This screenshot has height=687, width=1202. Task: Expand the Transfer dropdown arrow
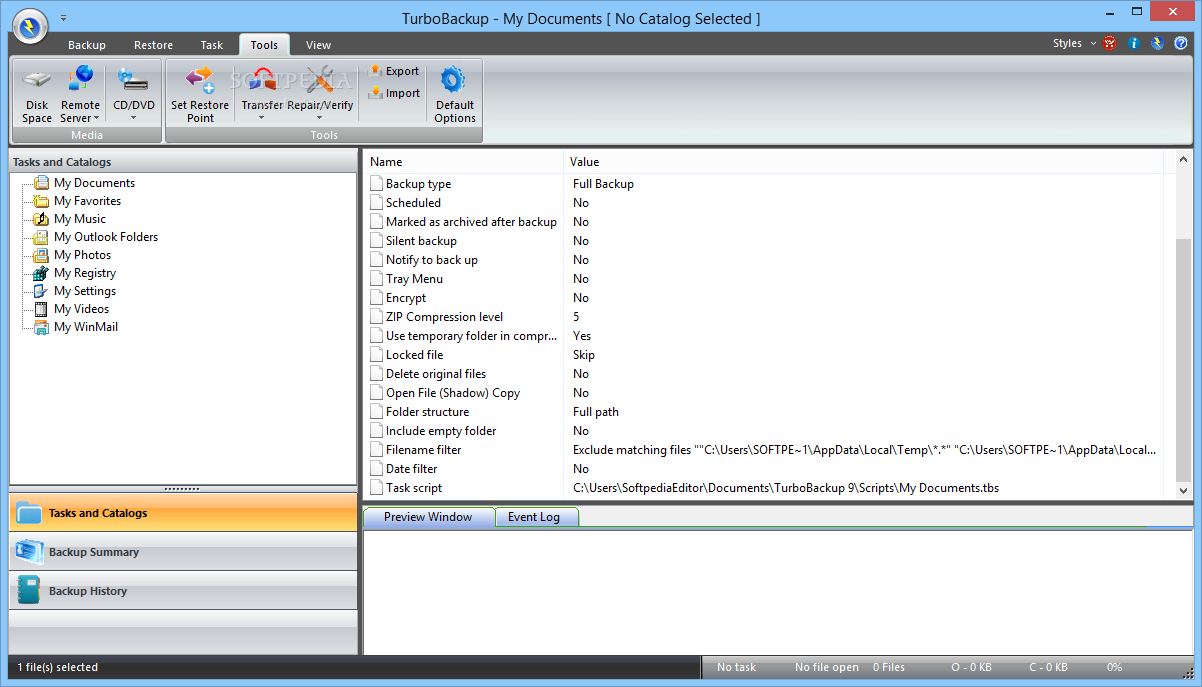pos(262,117)
